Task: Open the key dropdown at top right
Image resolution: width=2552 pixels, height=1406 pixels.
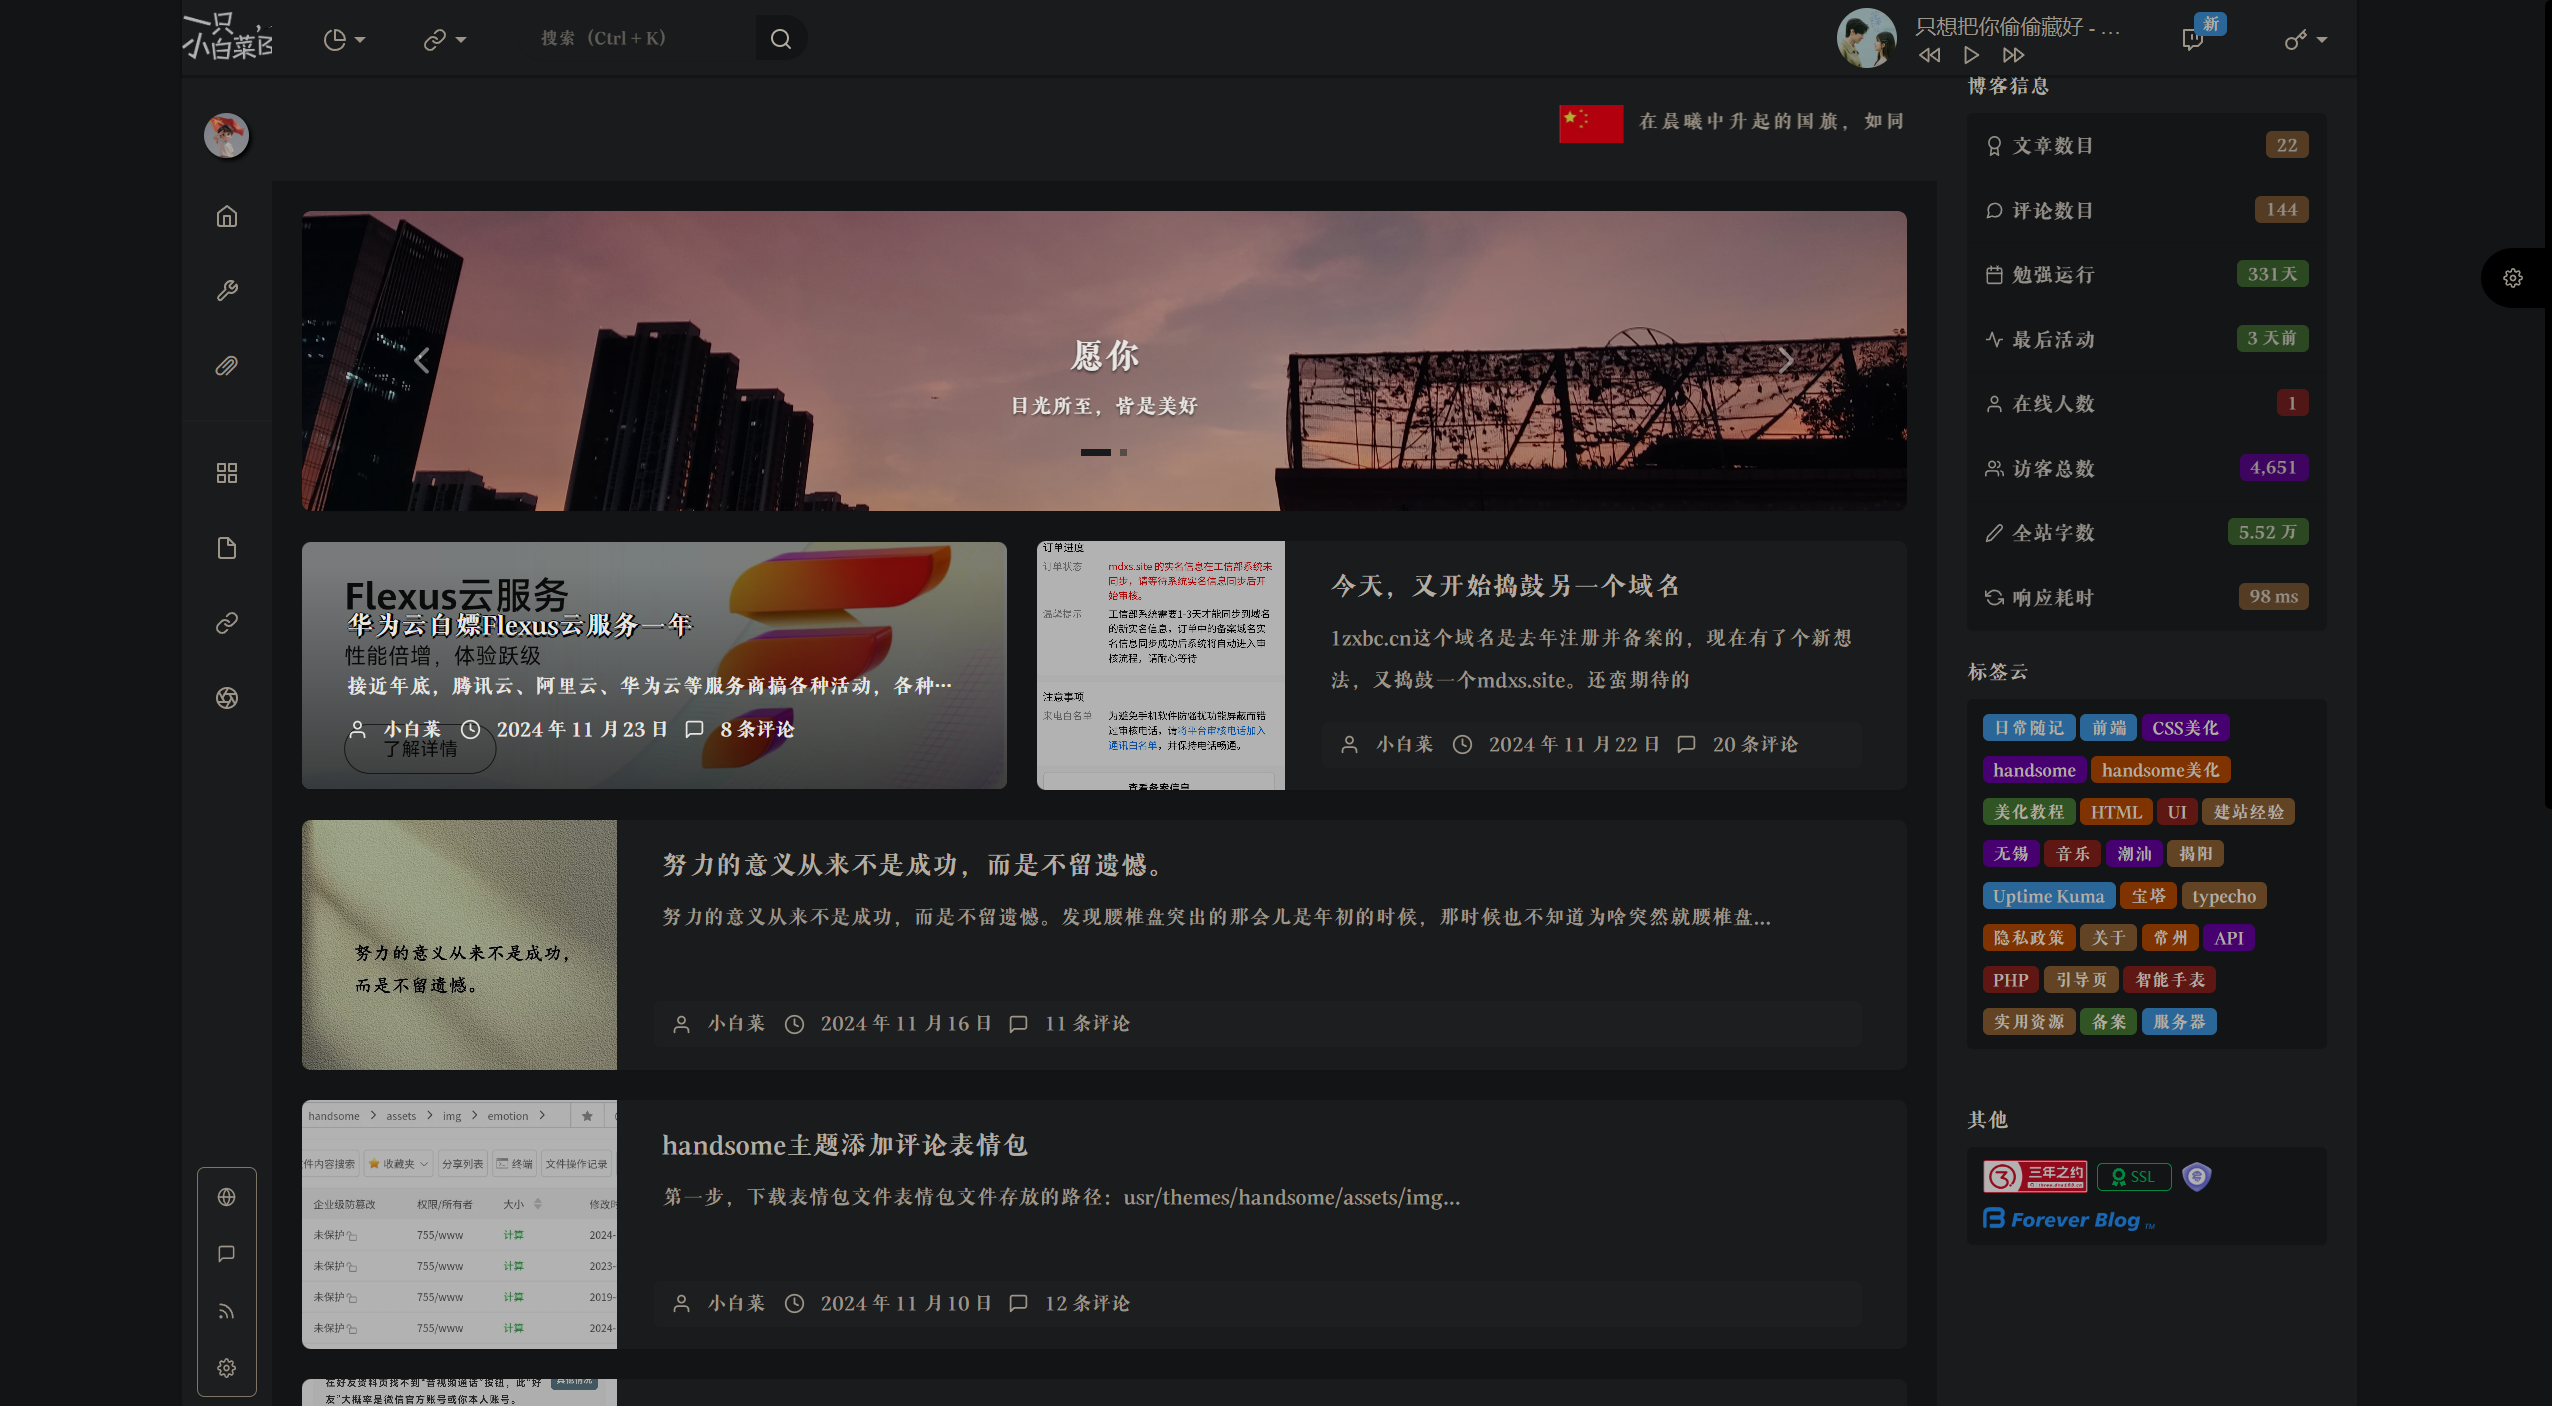Action: coord(2306,38)
